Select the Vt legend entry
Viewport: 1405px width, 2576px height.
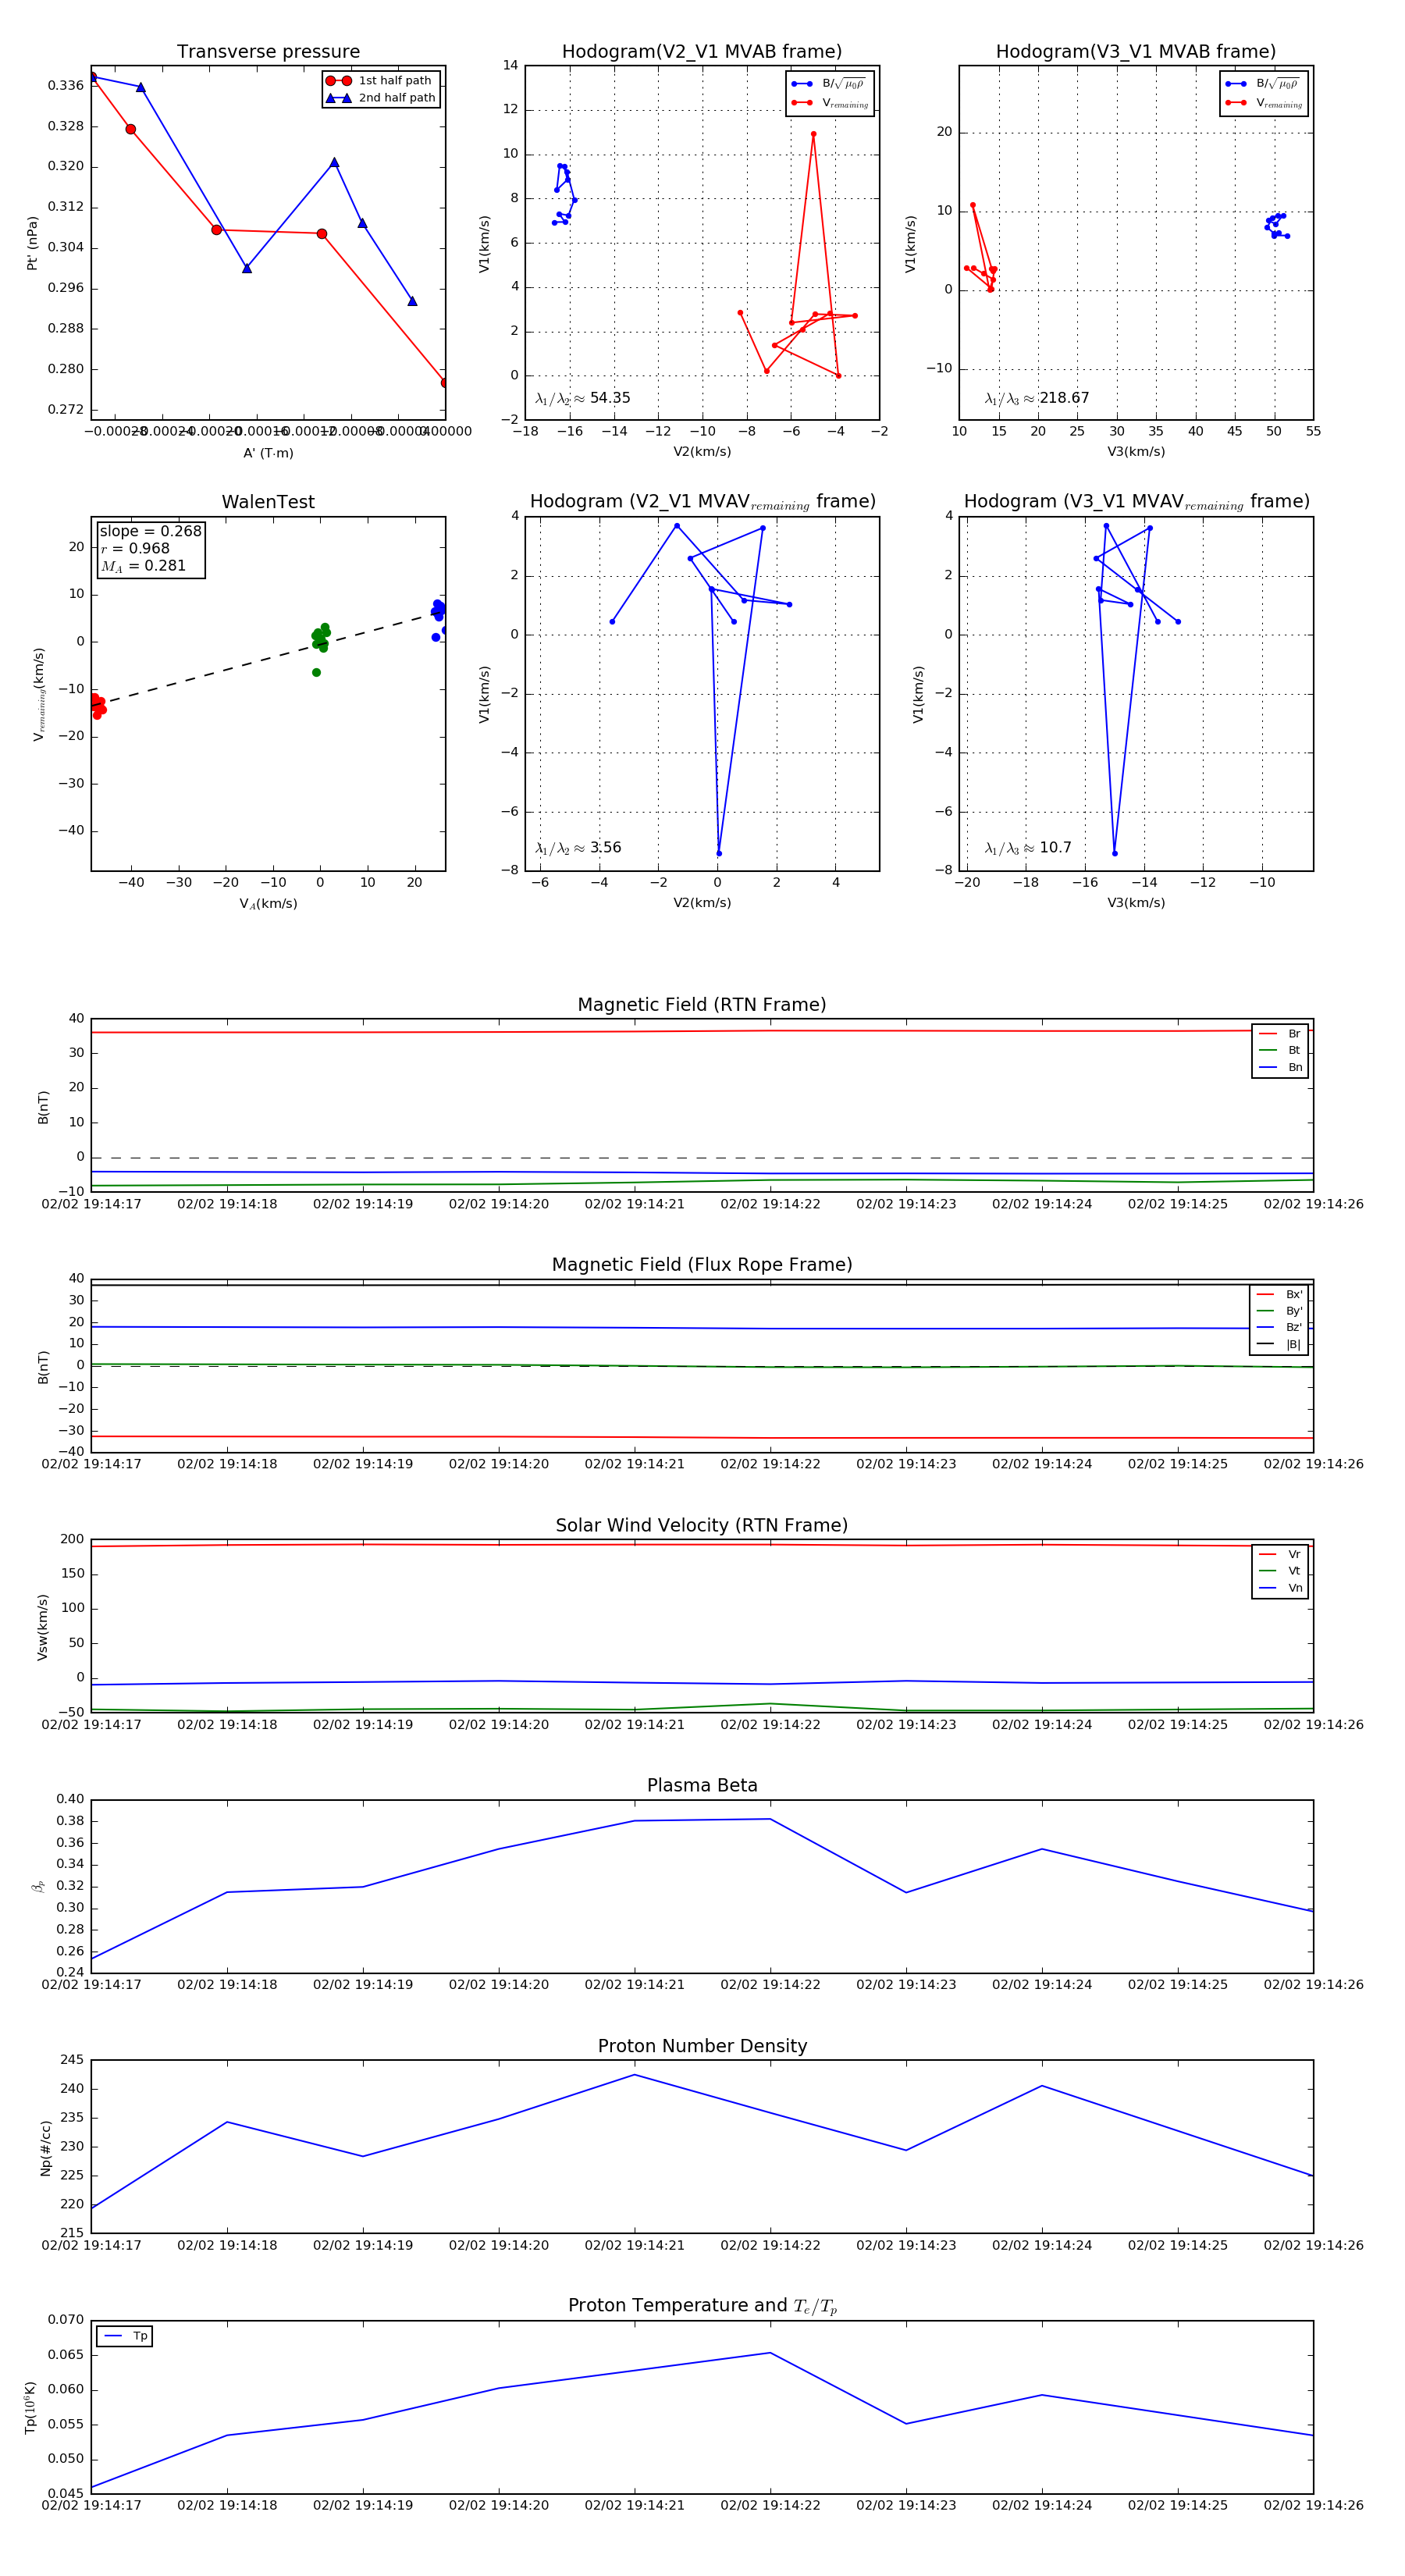[x=1280, y=1571]
